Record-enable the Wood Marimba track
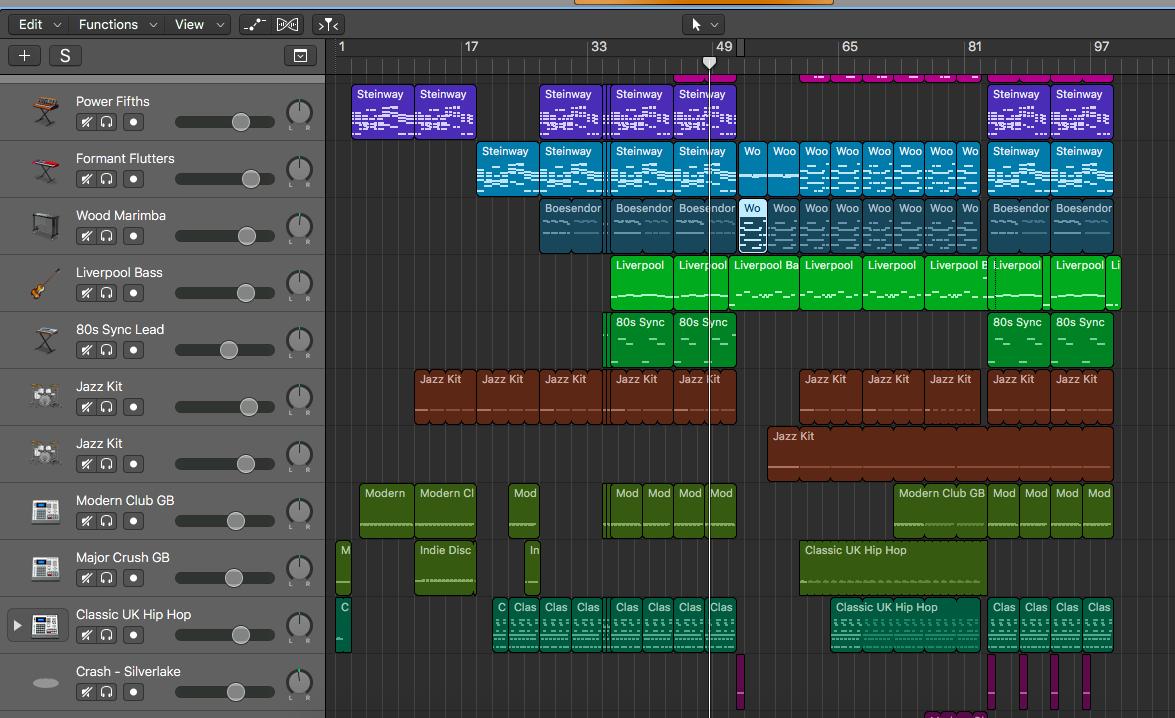This screenshot has width=1175, height=718. tap(133, 236)
